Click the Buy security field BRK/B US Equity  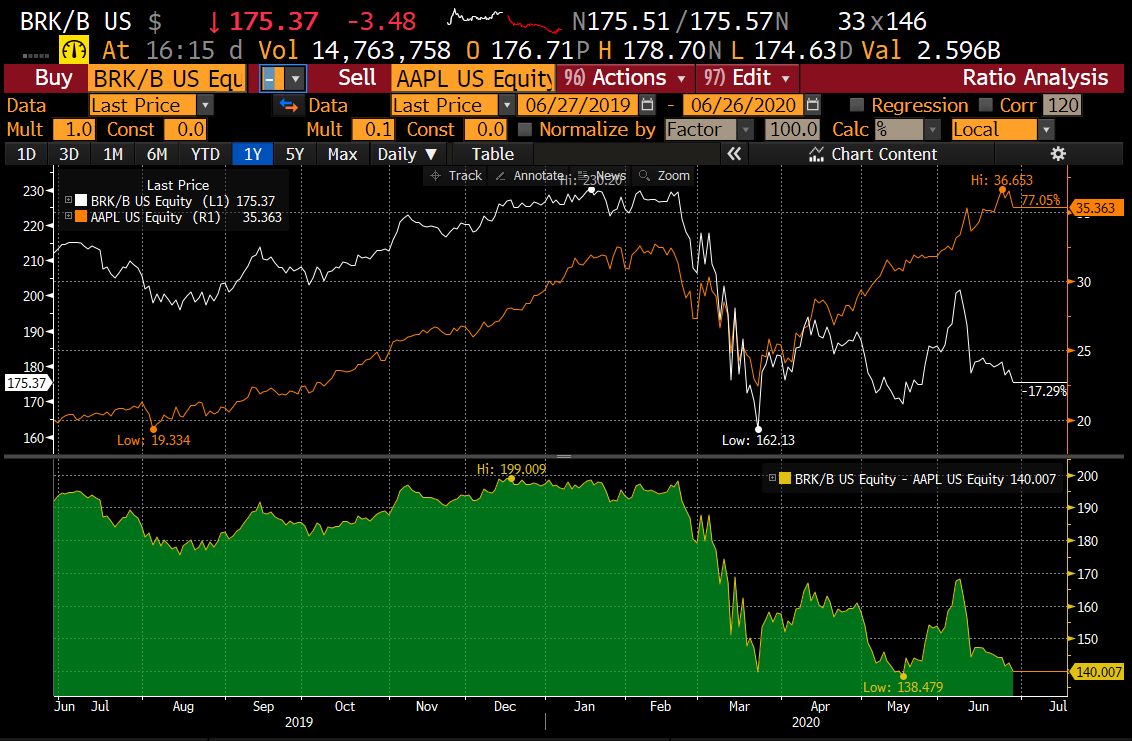tap(167, 78)
